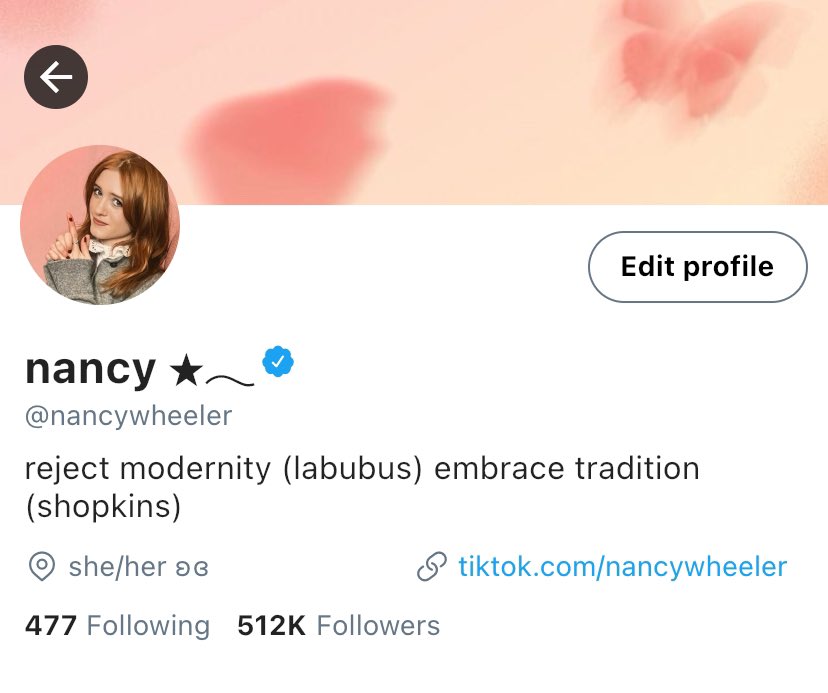
Task: Click the display name nancy
Action: tap(90, 369)
